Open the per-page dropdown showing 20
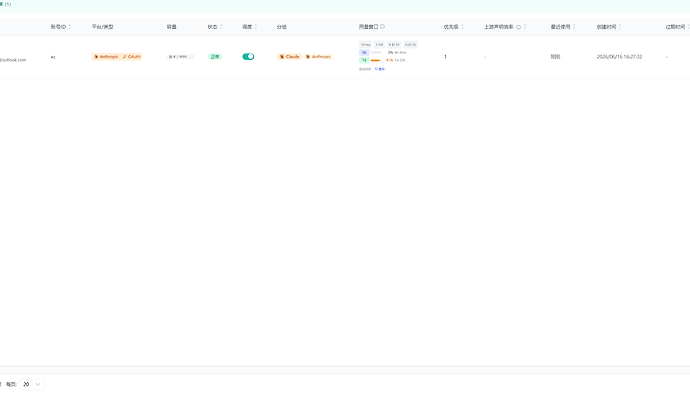 pyautogui.click(x=32, y=384)
